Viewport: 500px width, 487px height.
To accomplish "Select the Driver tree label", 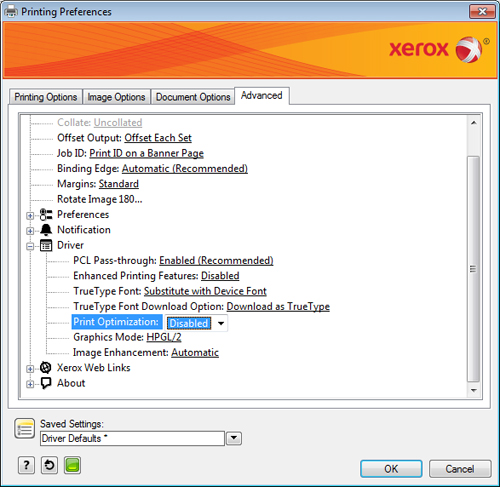I will [x=70, y=245].
